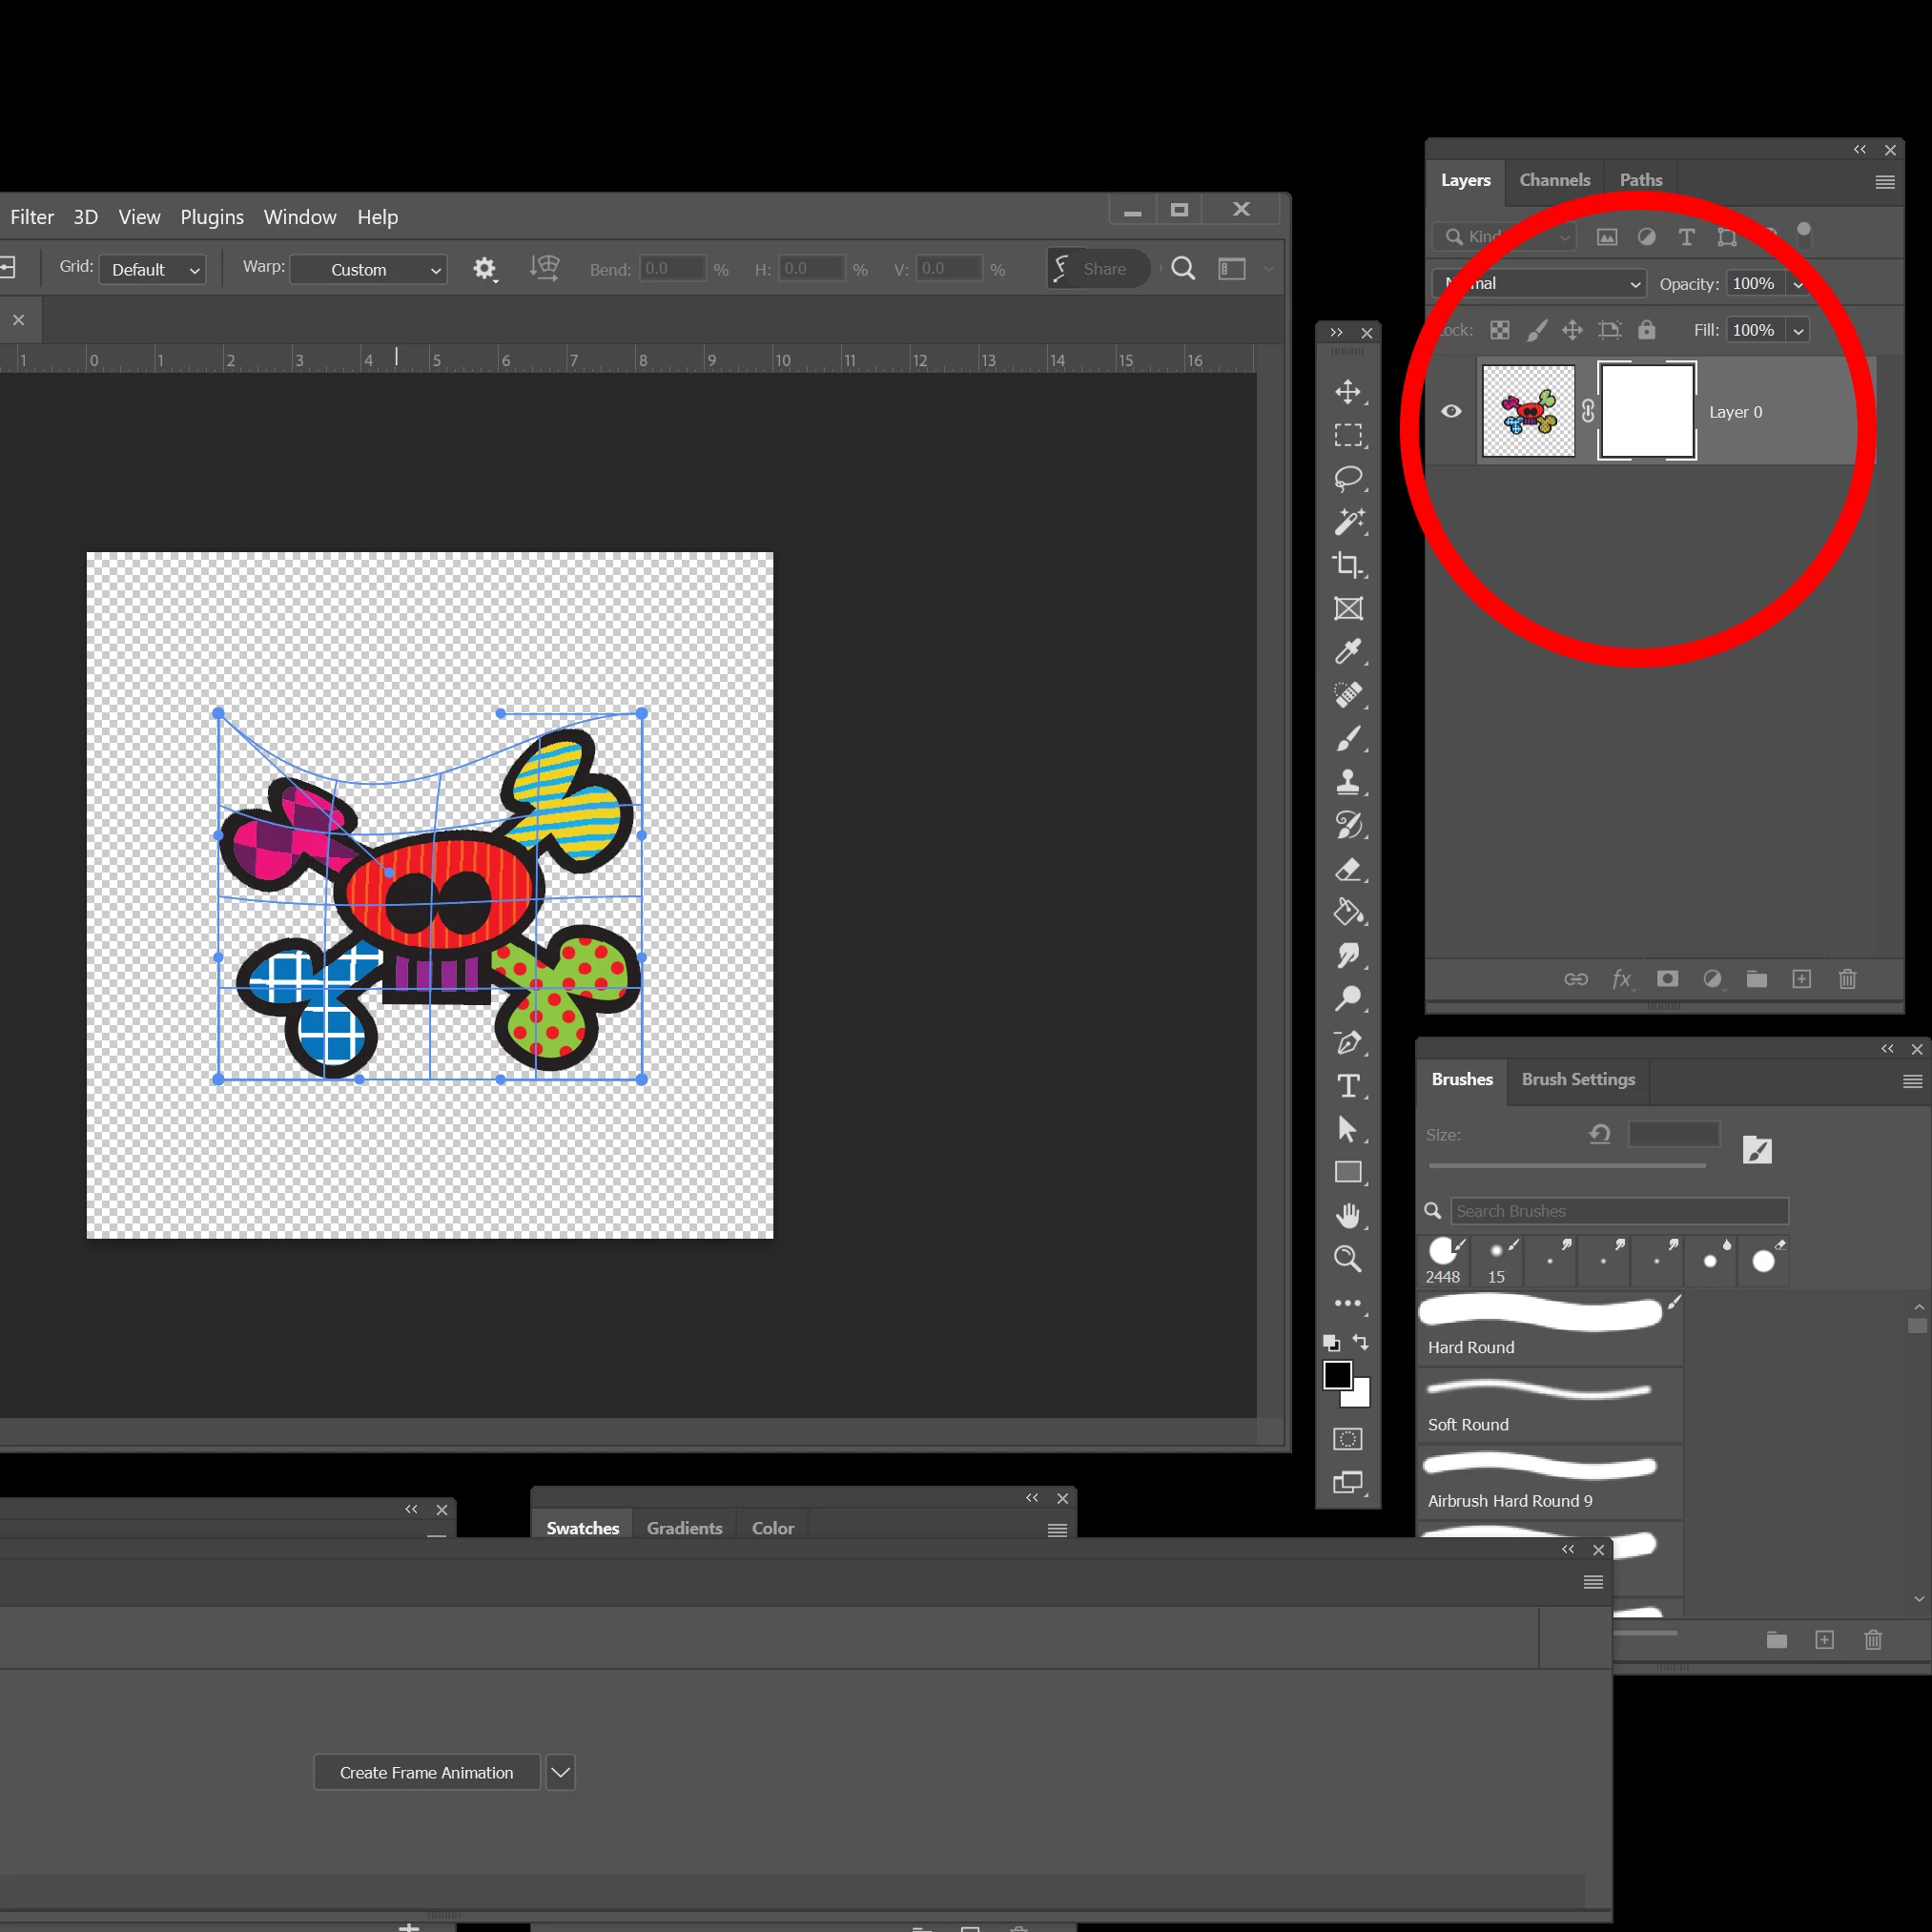
Task: Click the foreground color swatch
Action: point(1336,1375)
